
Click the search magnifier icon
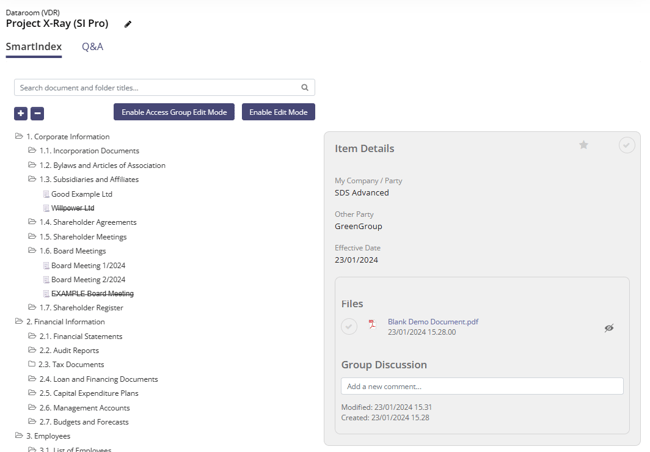305,88
